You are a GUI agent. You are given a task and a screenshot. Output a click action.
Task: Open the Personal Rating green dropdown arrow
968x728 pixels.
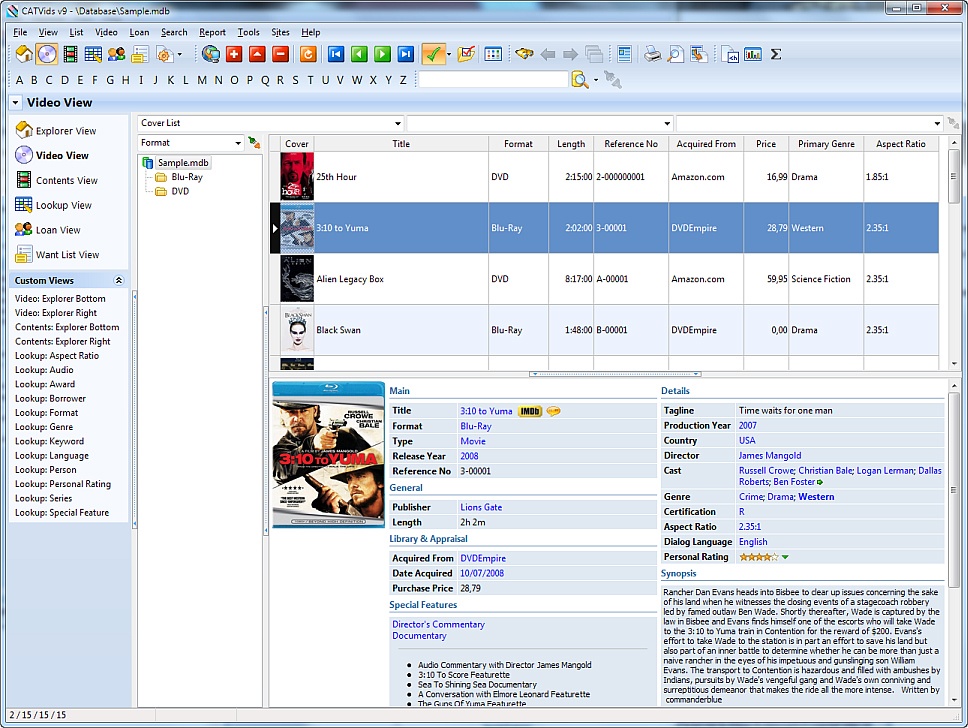click(x=785, y=557)
